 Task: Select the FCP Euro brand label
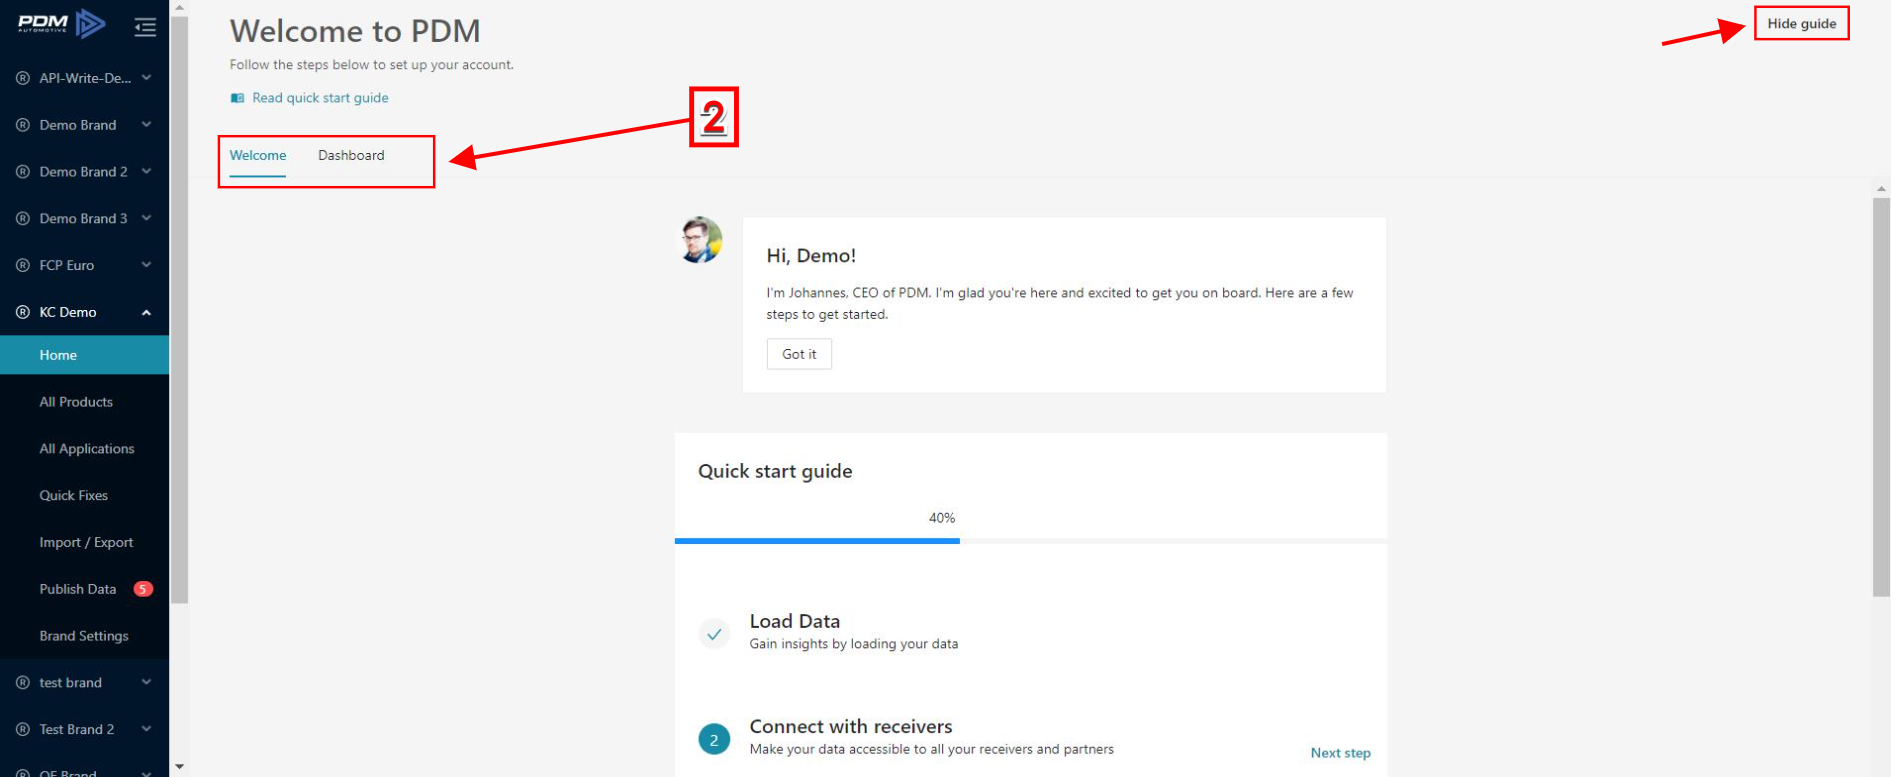coord(67,265)
